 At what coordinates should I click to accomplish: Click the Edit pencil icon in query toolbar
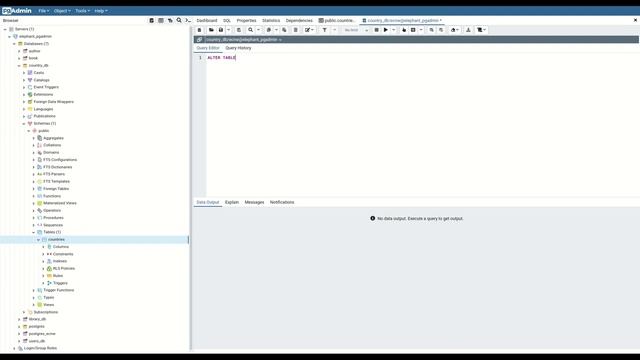(307, 30)
